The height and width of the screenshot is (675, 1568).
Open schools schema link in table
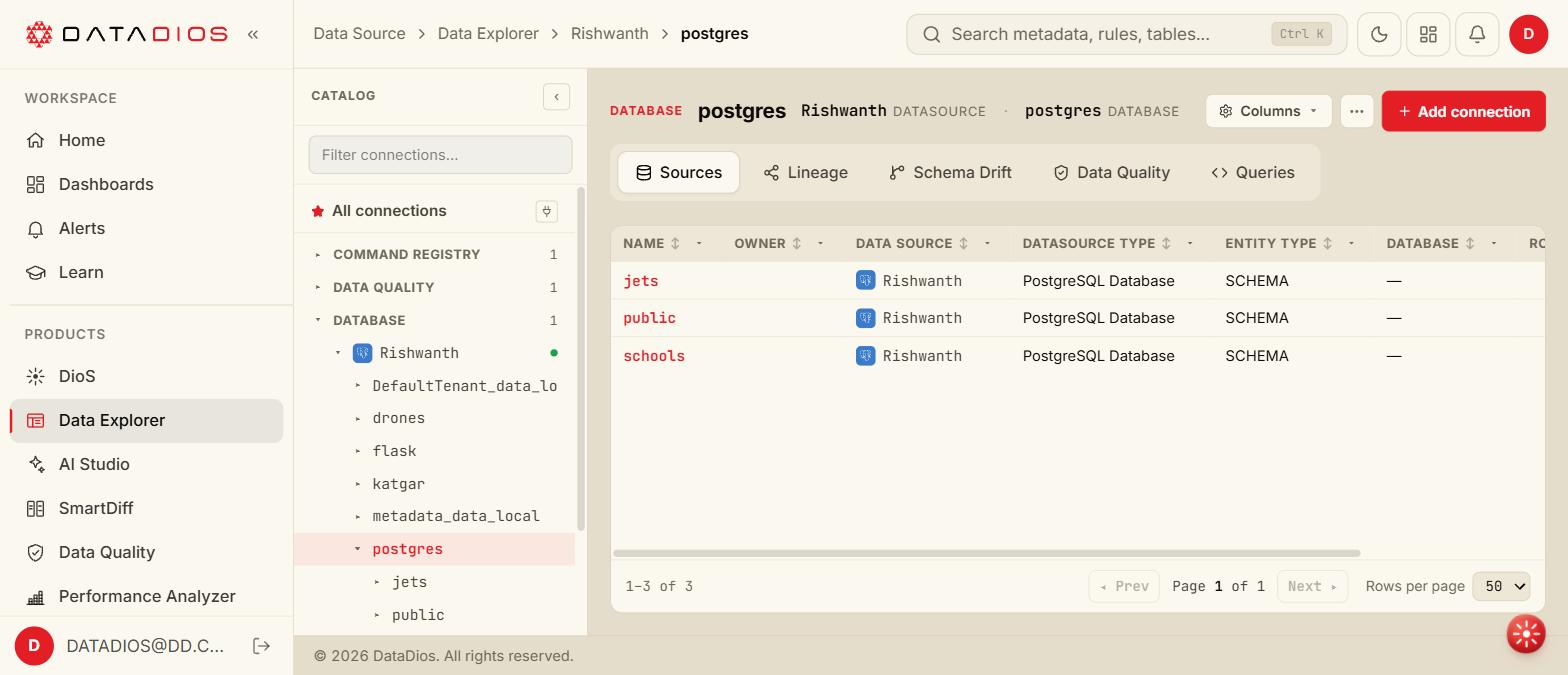(x=654, y=356)
